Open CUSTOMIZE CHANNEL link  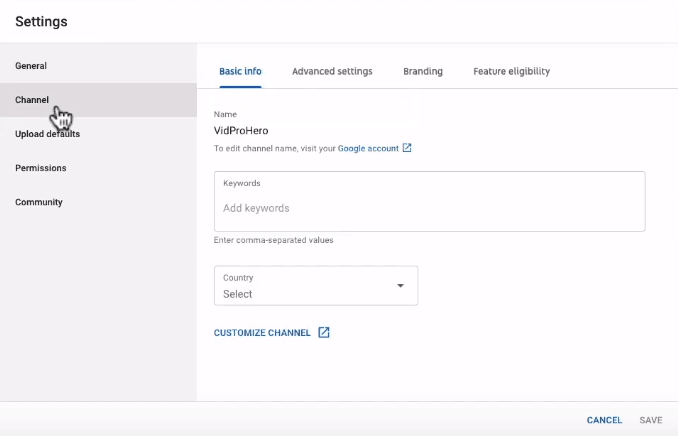[x=262, y=333]
